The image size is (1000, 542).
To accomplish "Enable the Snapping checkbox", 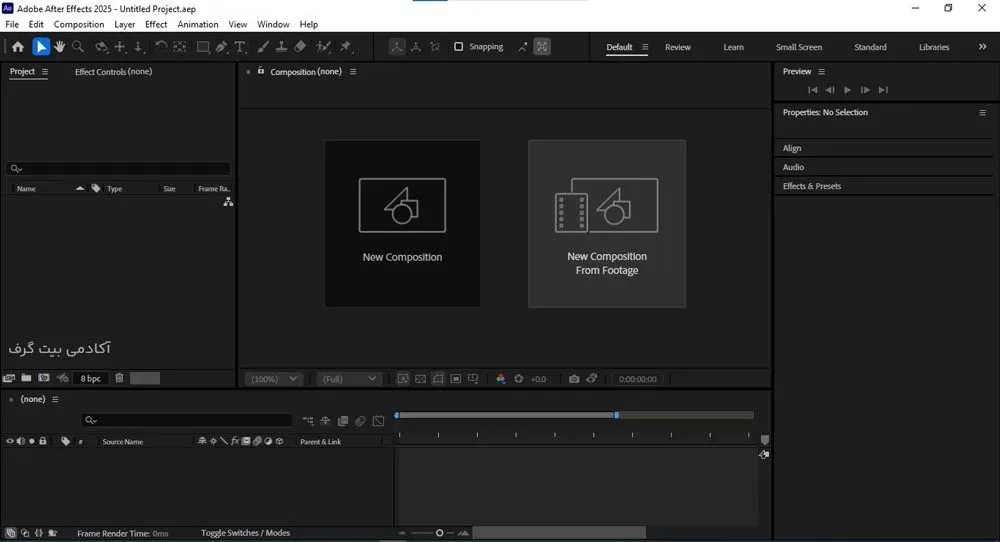I will coord(459,47).
